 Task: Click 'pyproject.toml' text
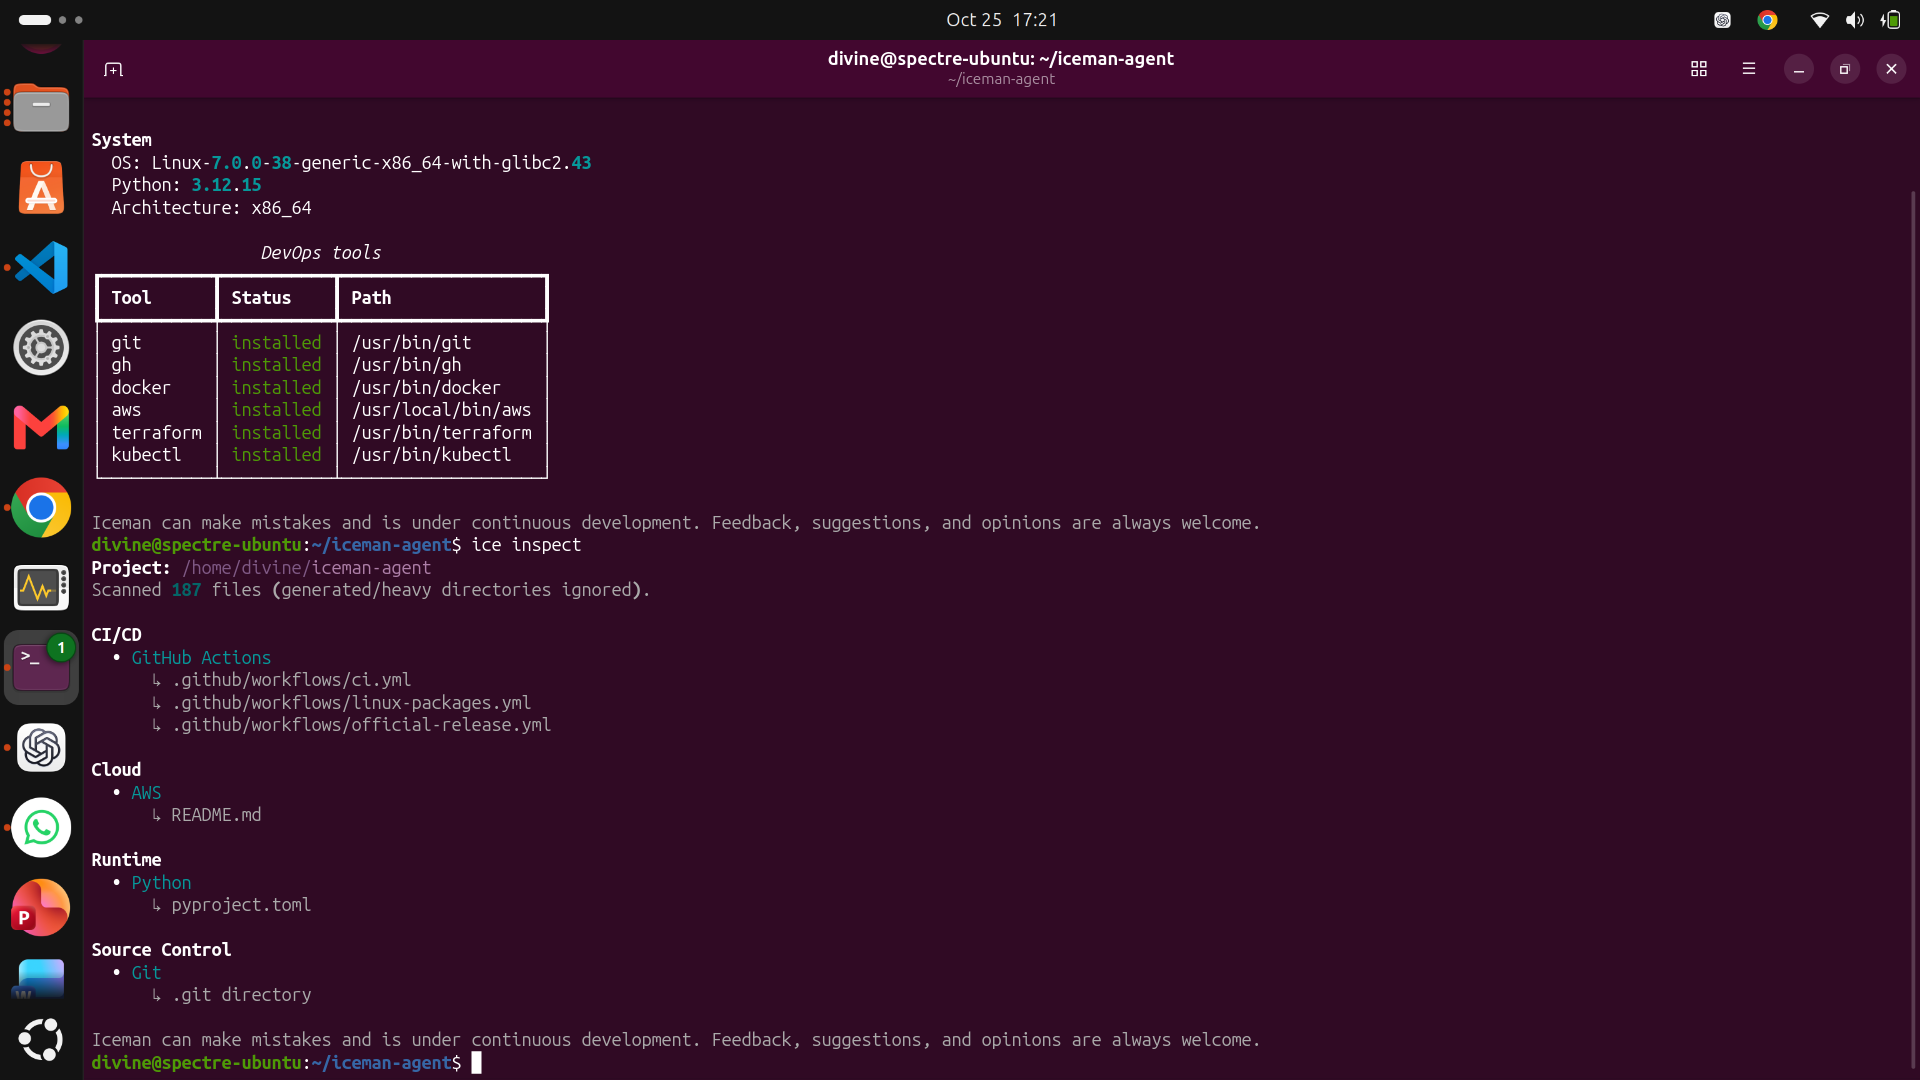241,905
